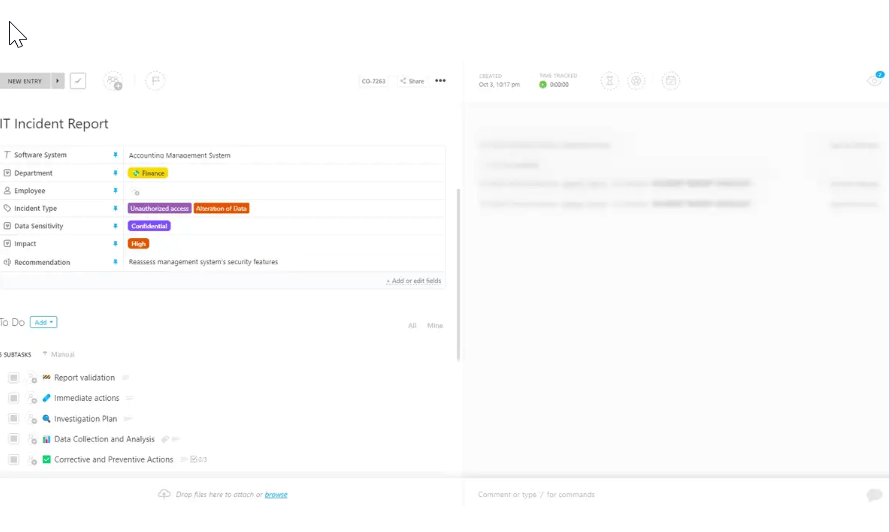Open the Report validation subtask
The image size is (890, 532).
click(85, 378)
